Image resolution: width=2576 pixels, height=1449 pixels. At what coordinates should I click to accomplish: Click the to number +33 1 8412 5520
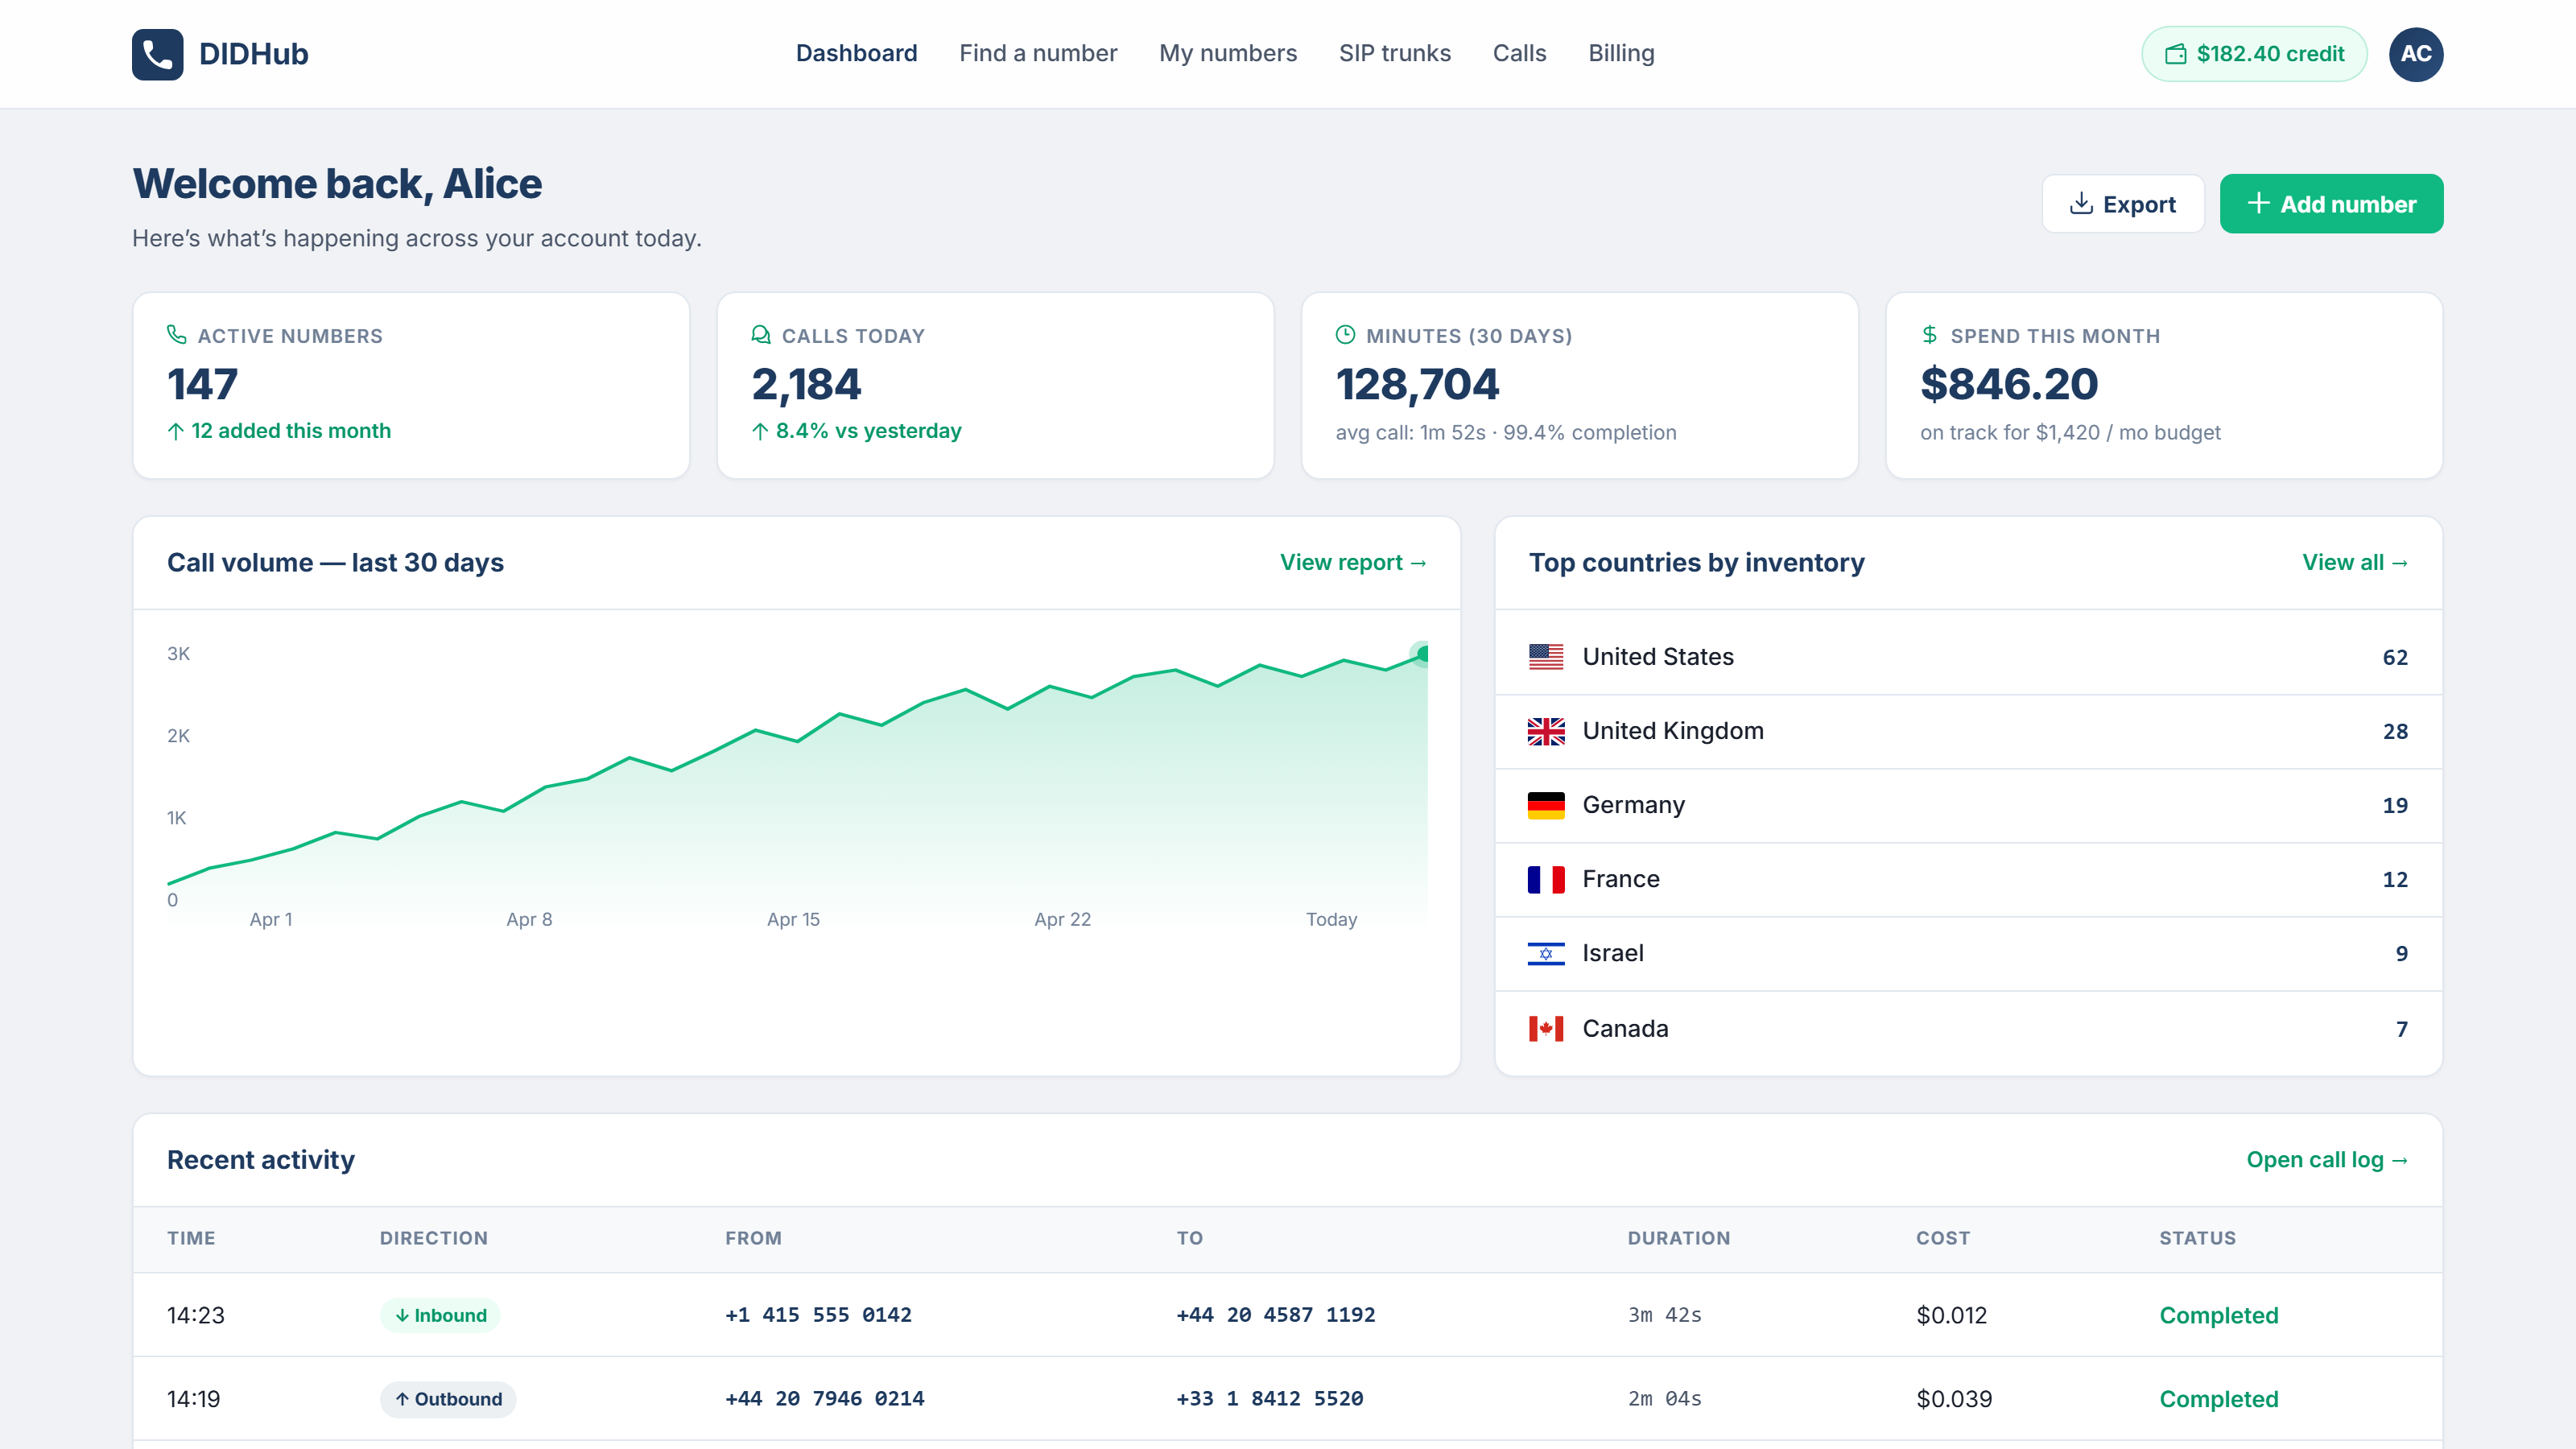point(1269,1399)
